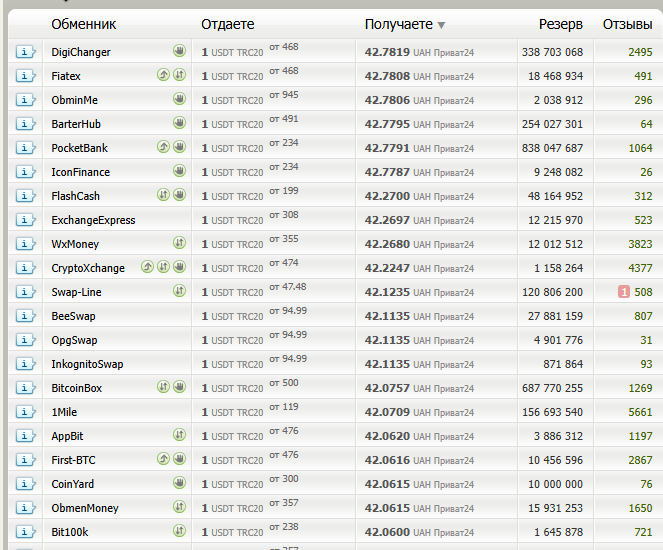Screen dimensions: 663x550
Task: Click the reserve value 871 864
Action: (x=563, y=364)
